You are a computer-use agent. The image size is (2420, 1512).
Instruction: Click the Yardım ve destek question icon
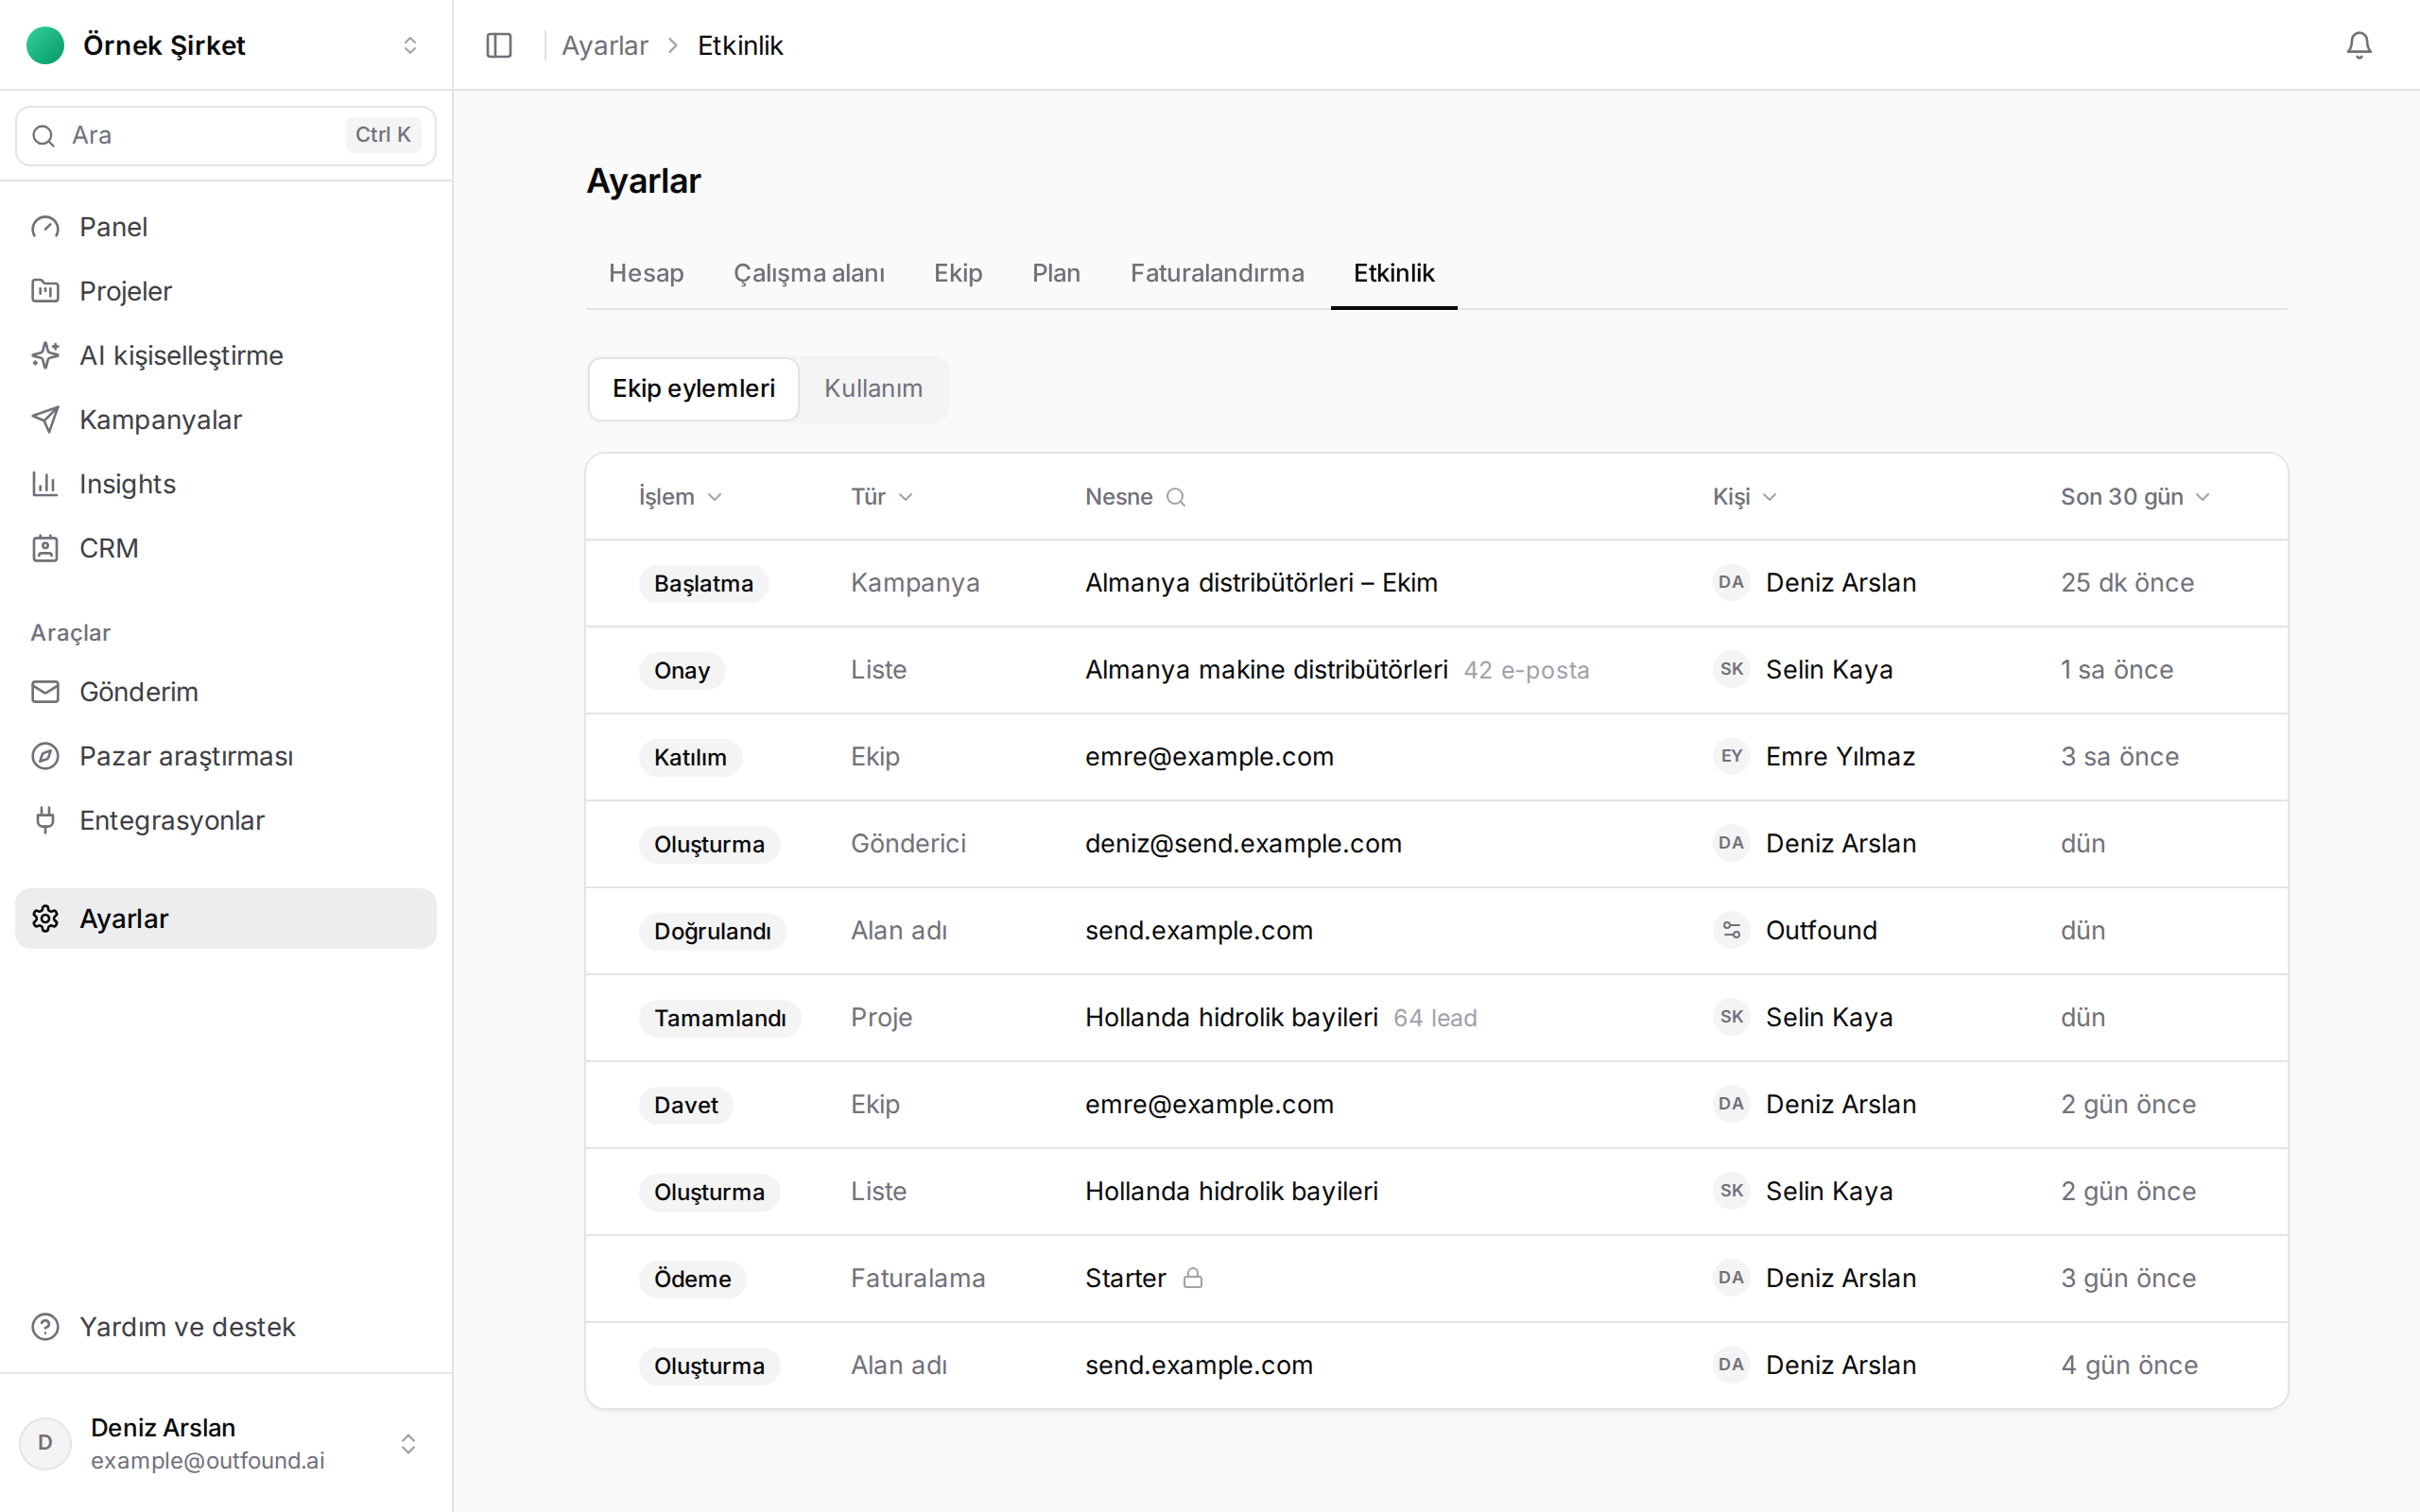pyautogui.click(x=45, y=1327)
